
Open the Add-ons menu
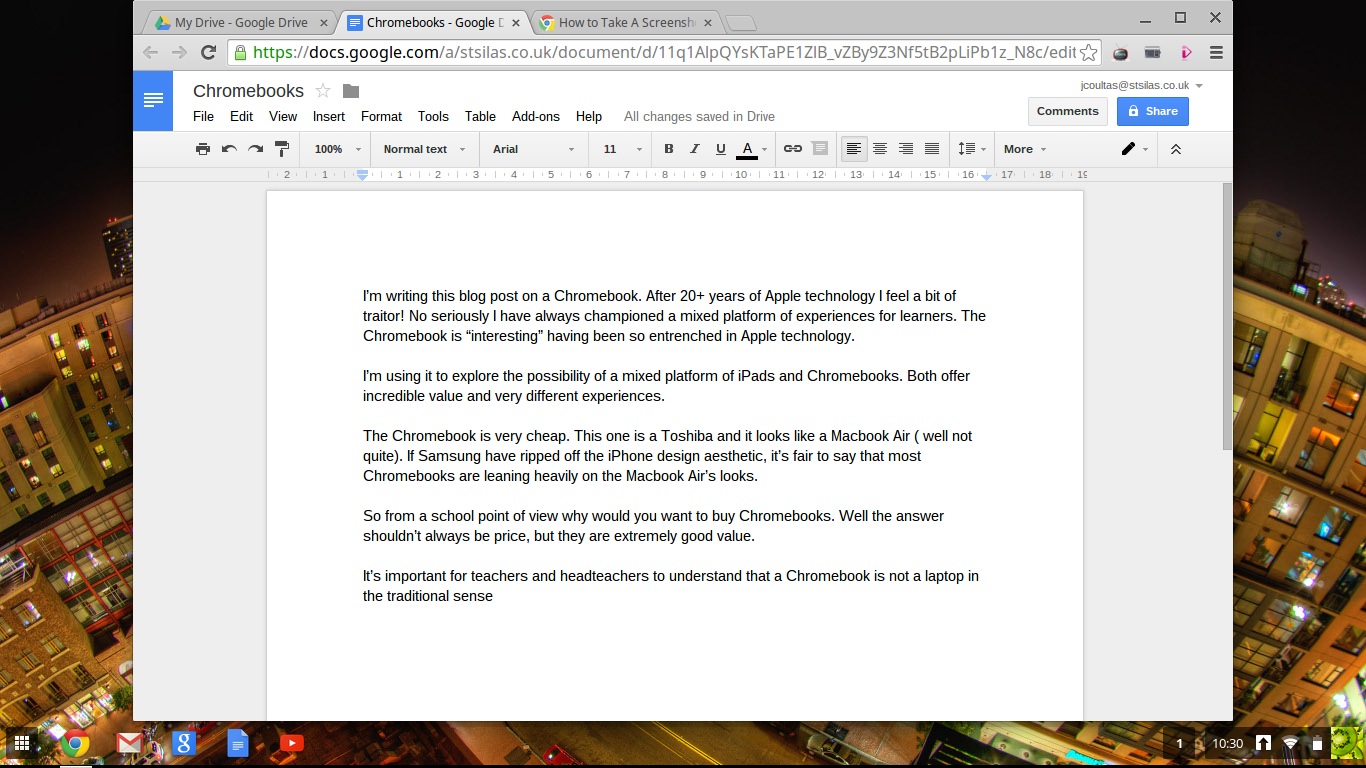coord(536,116)
